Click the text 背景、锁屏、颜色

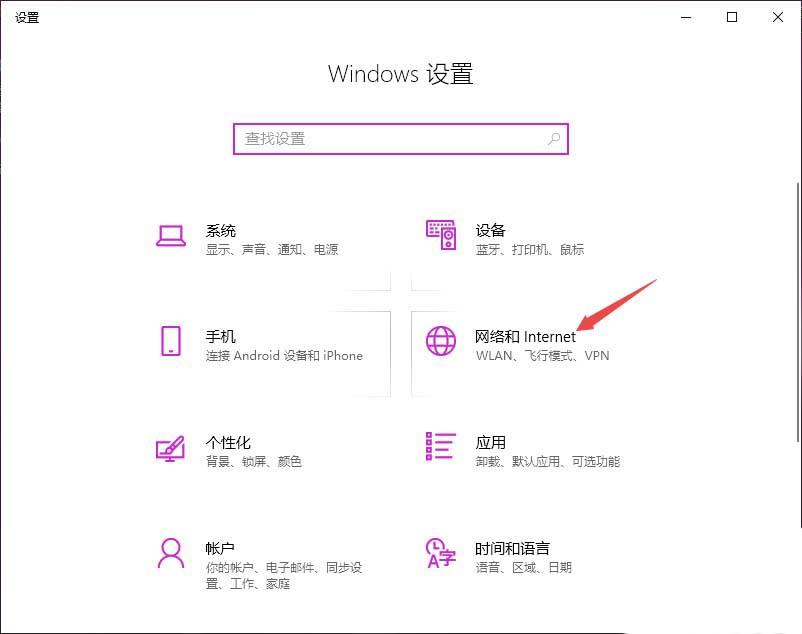(x=254, y=462)
